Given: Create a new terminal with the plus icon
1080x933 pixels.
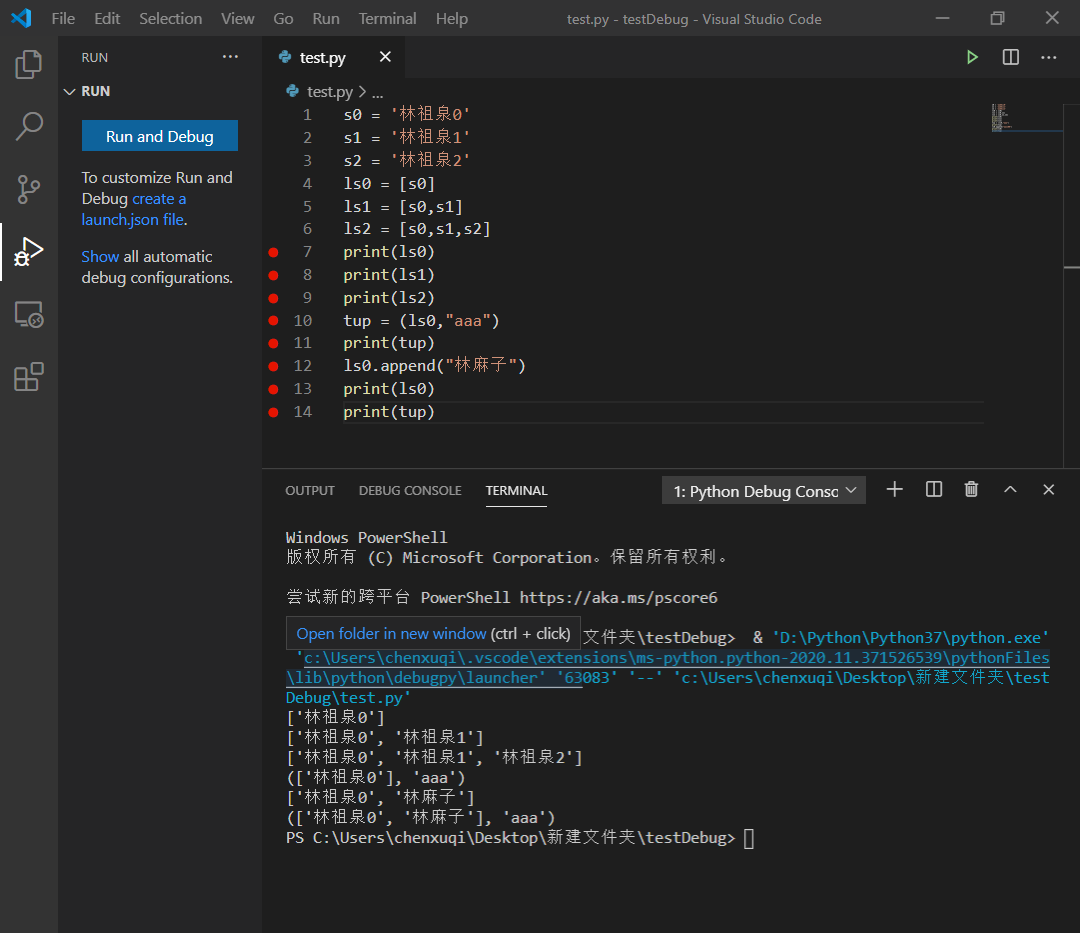Looking at the screenshot, I should 893,489.
